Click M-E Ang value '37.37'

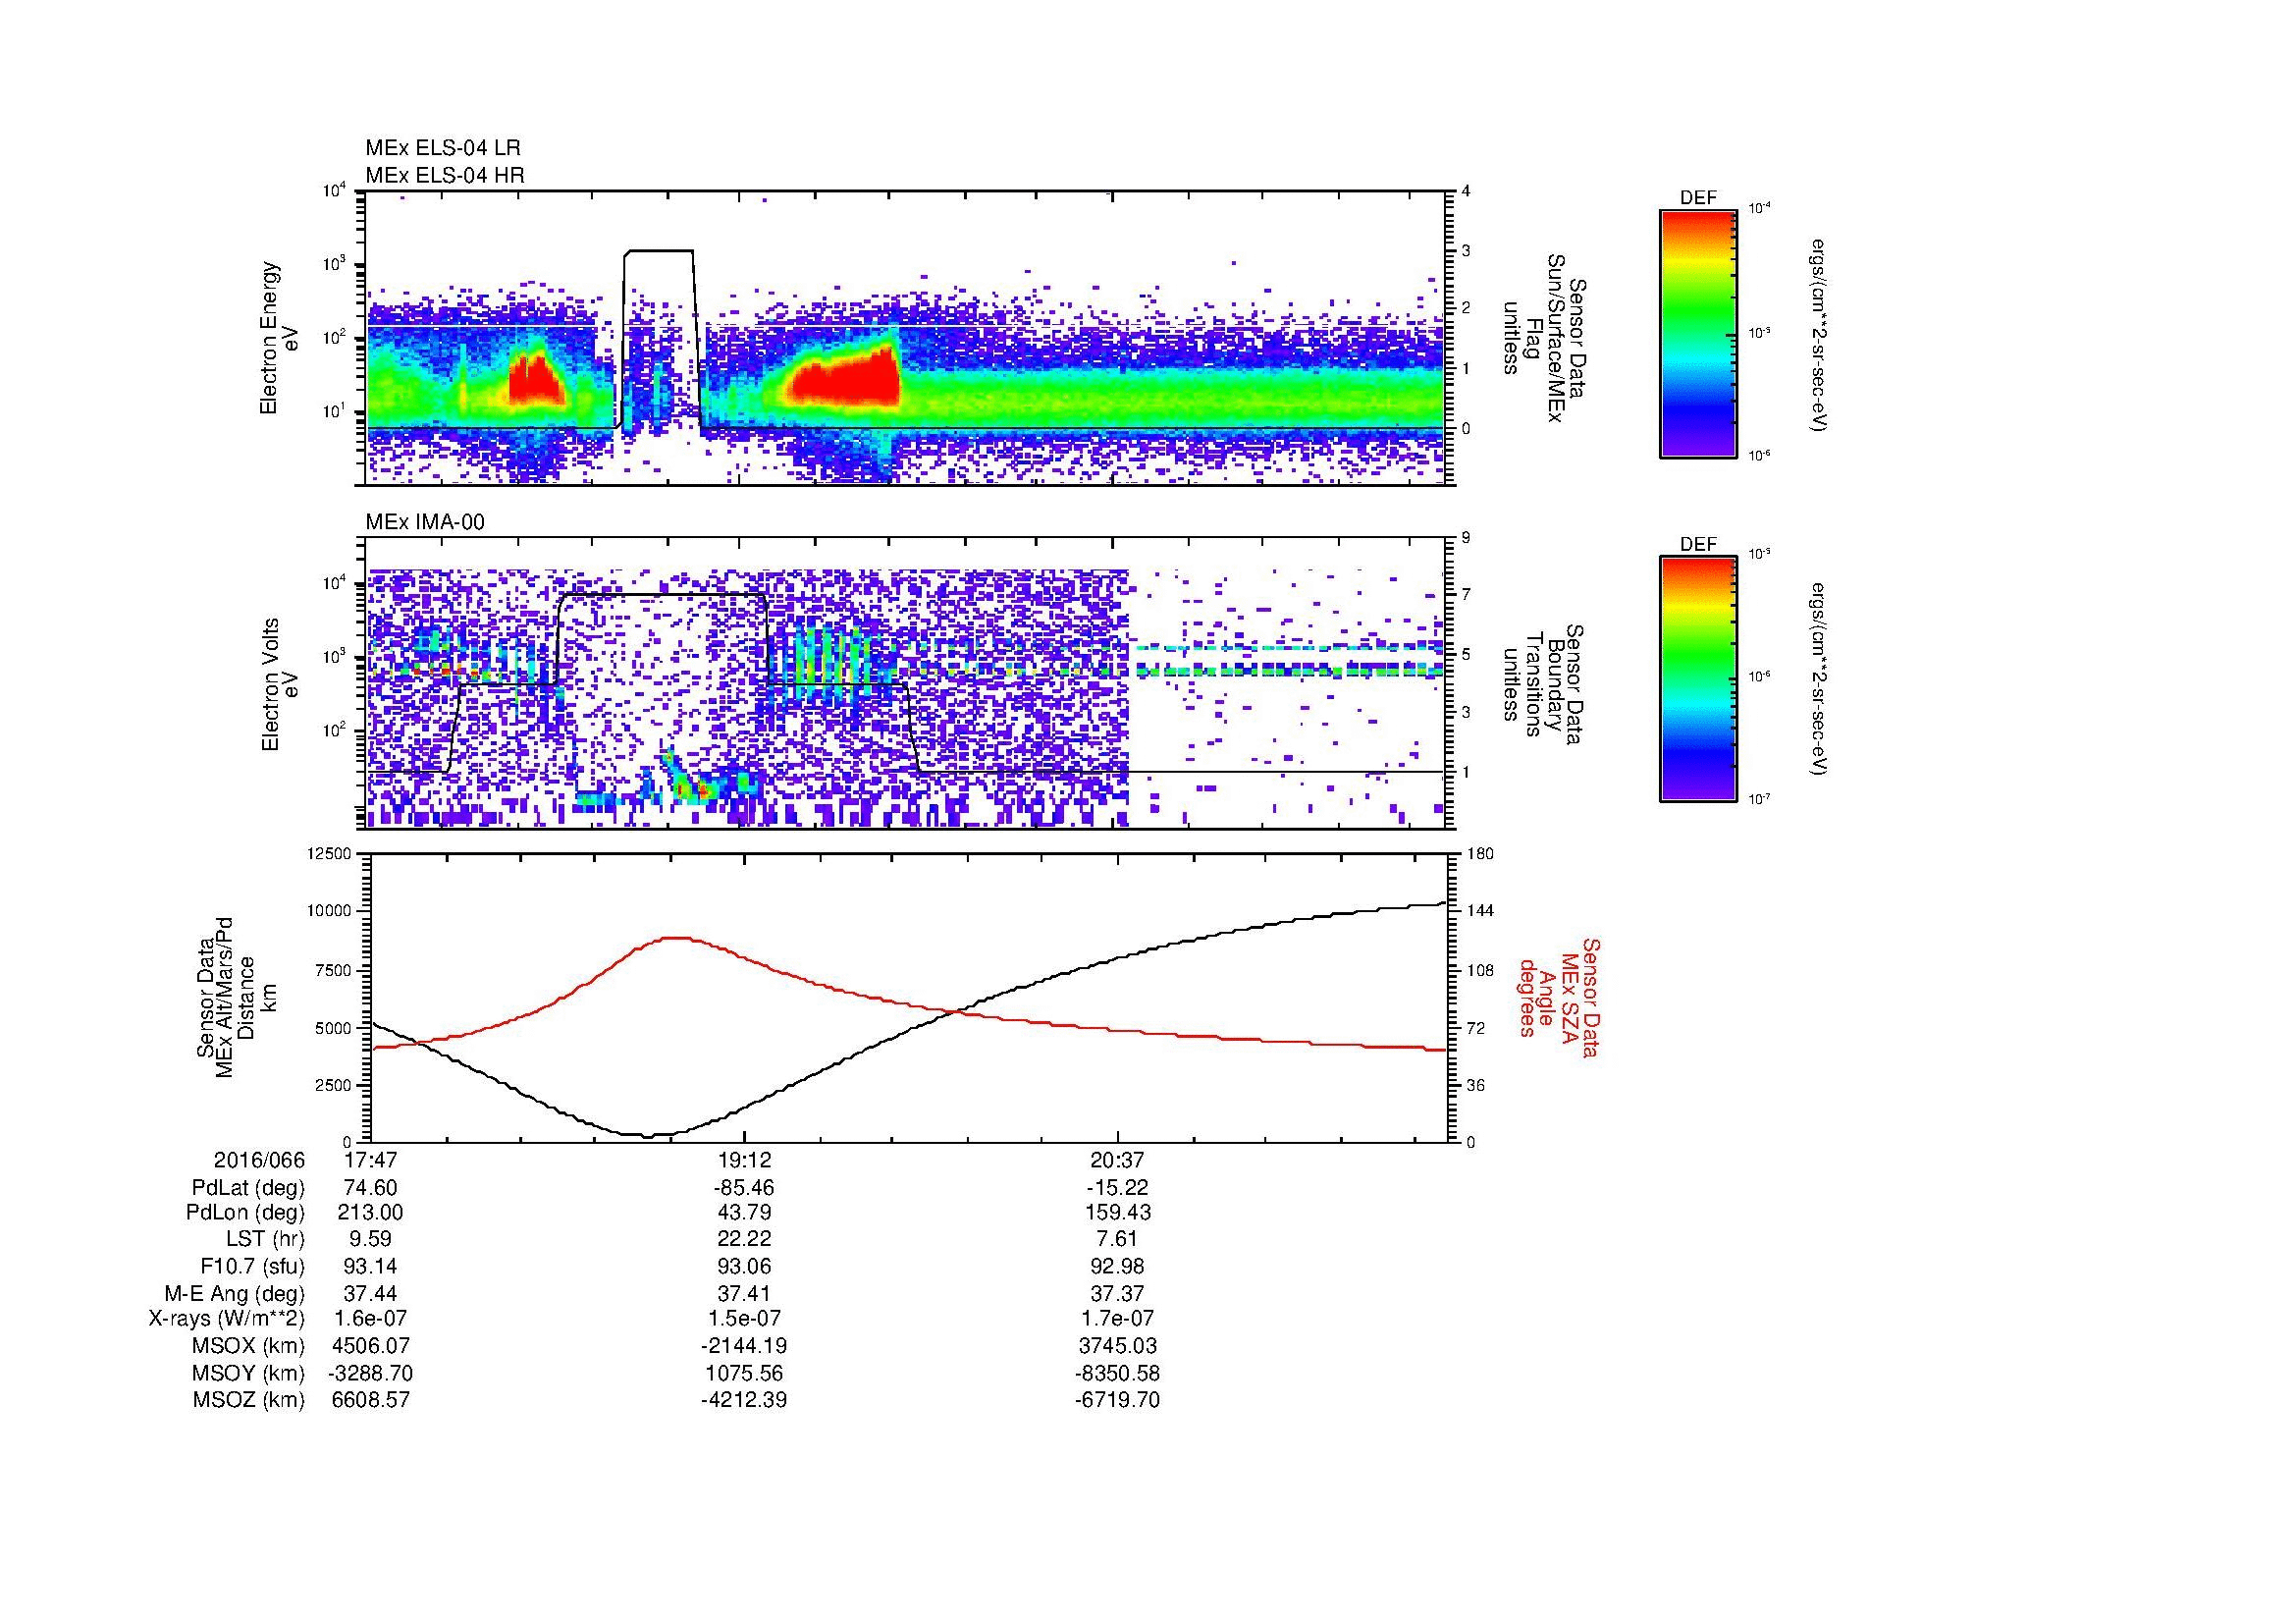[1117, 1294]
